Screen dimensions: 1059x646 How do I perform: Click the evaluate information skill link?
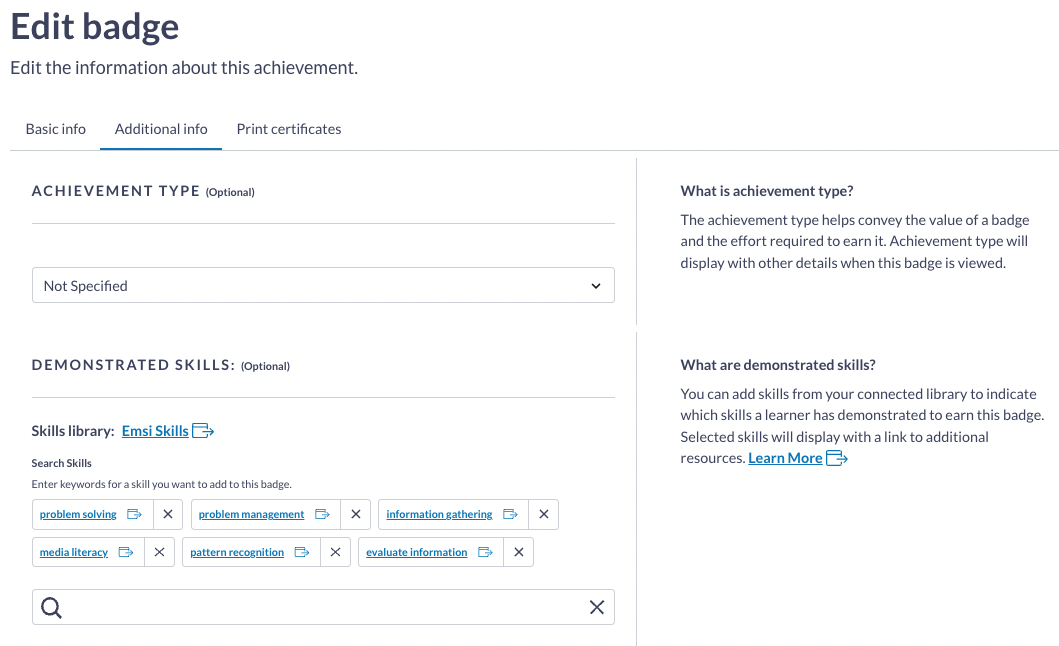click(417, 552)
